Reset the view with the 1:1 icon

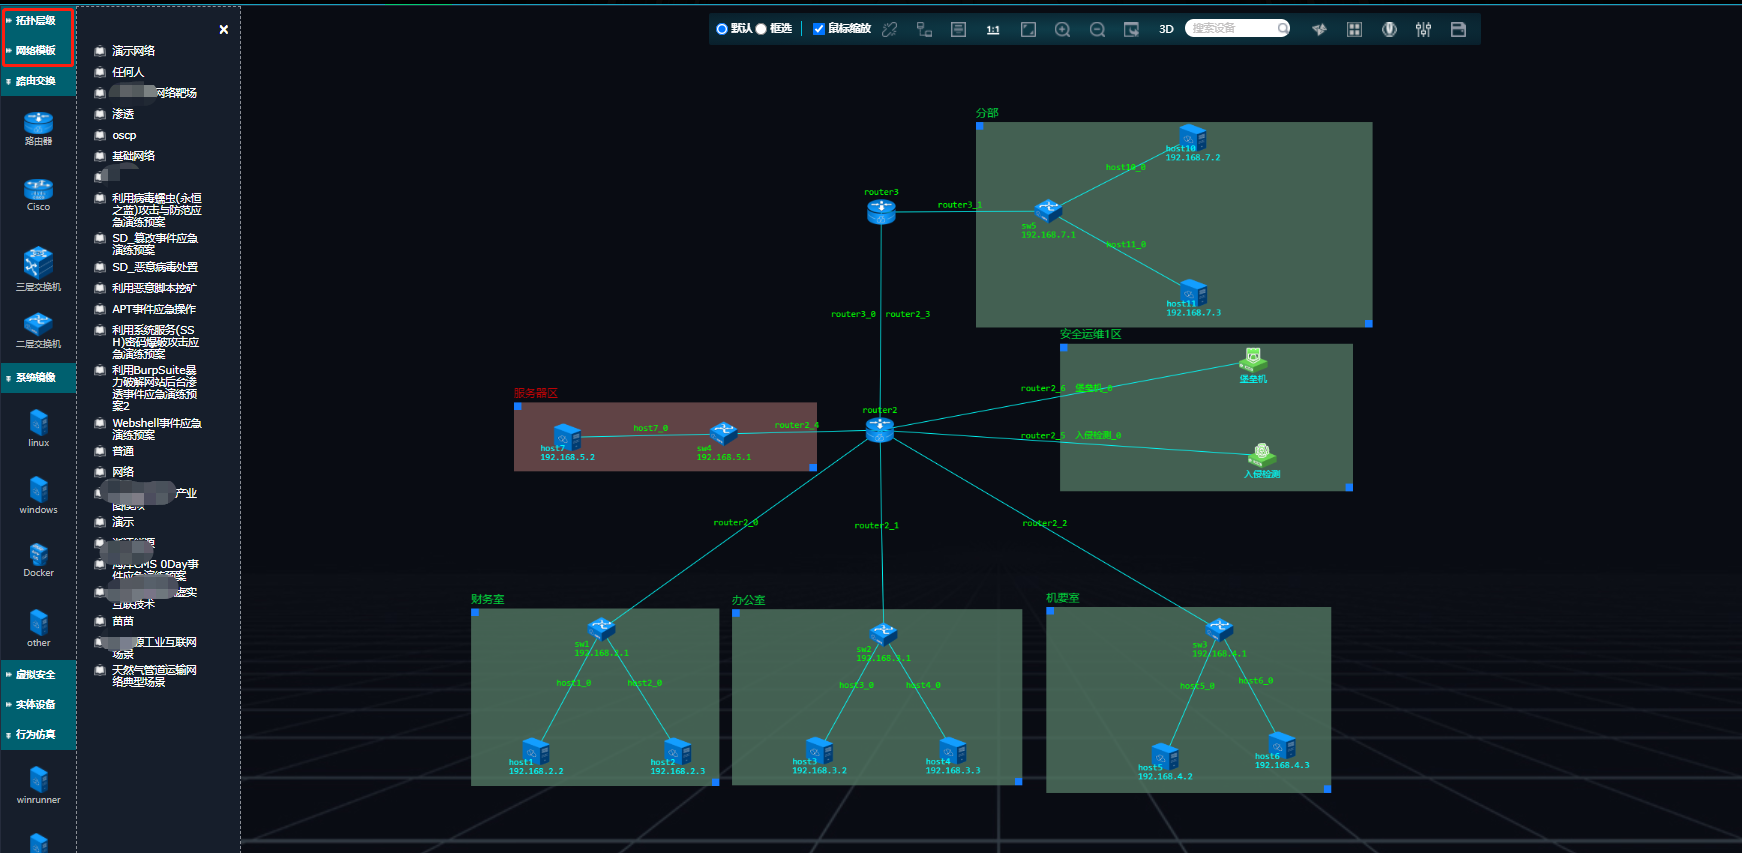point(993,30)
